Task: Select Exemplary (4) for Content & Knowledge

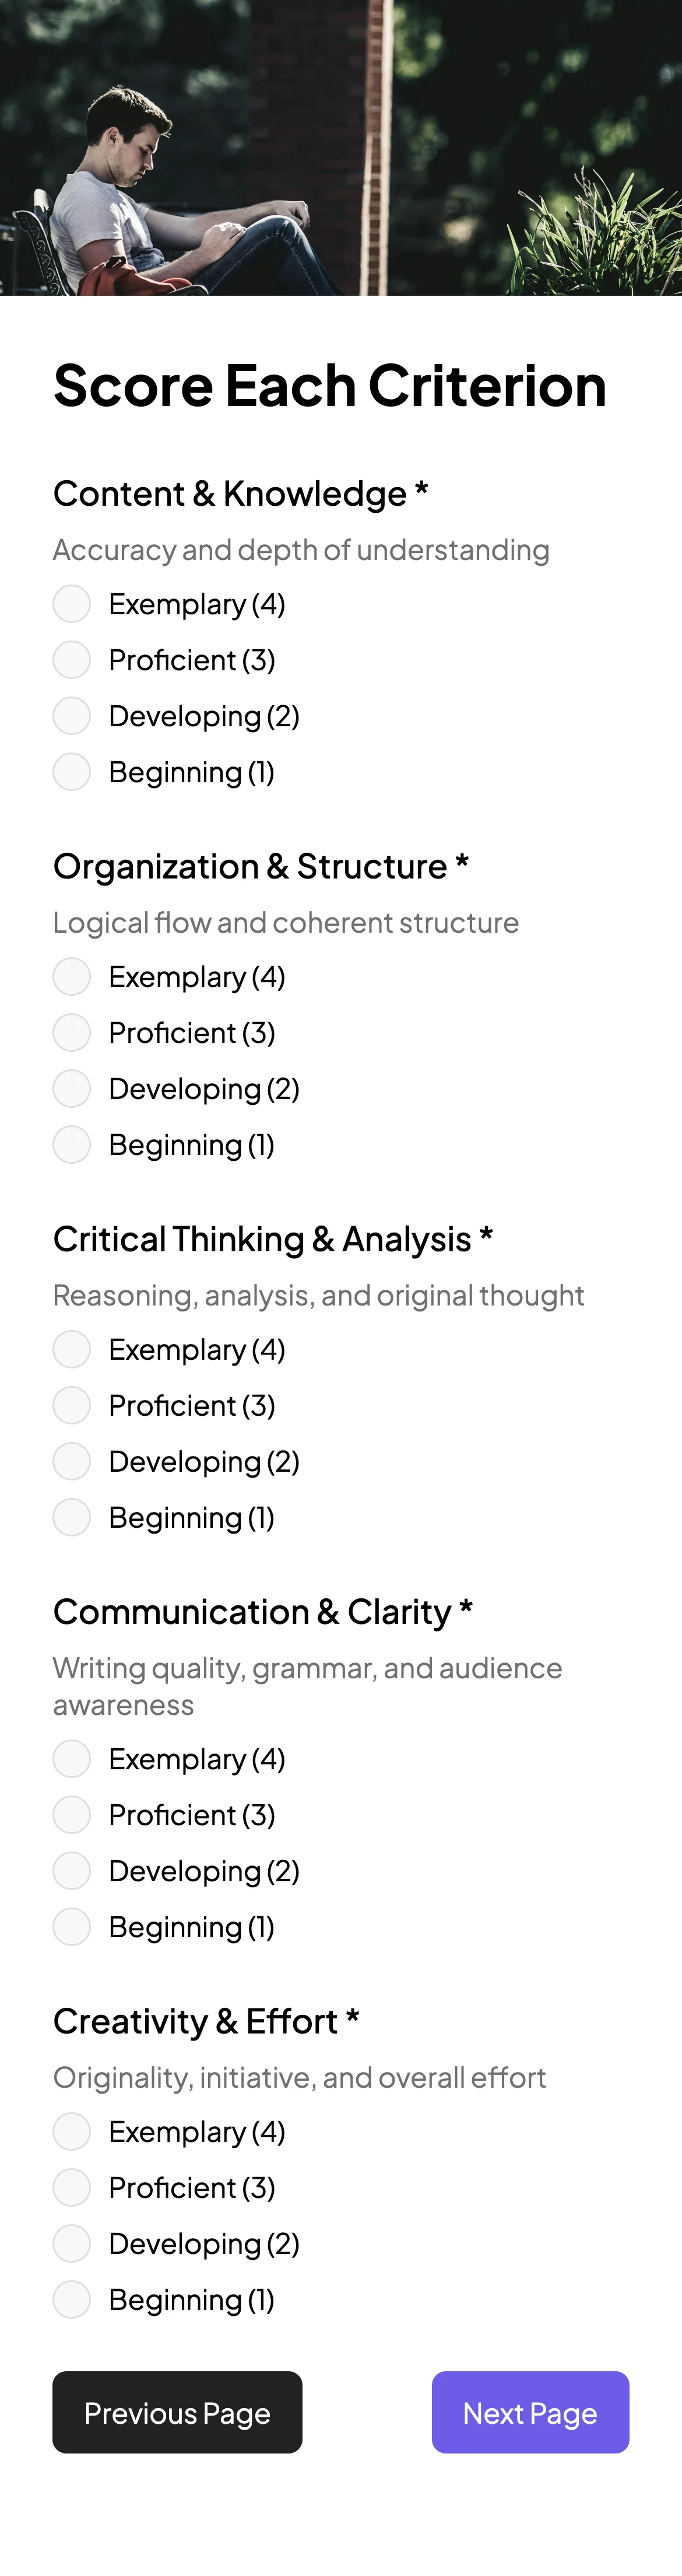Action: (x=71, y=604)
